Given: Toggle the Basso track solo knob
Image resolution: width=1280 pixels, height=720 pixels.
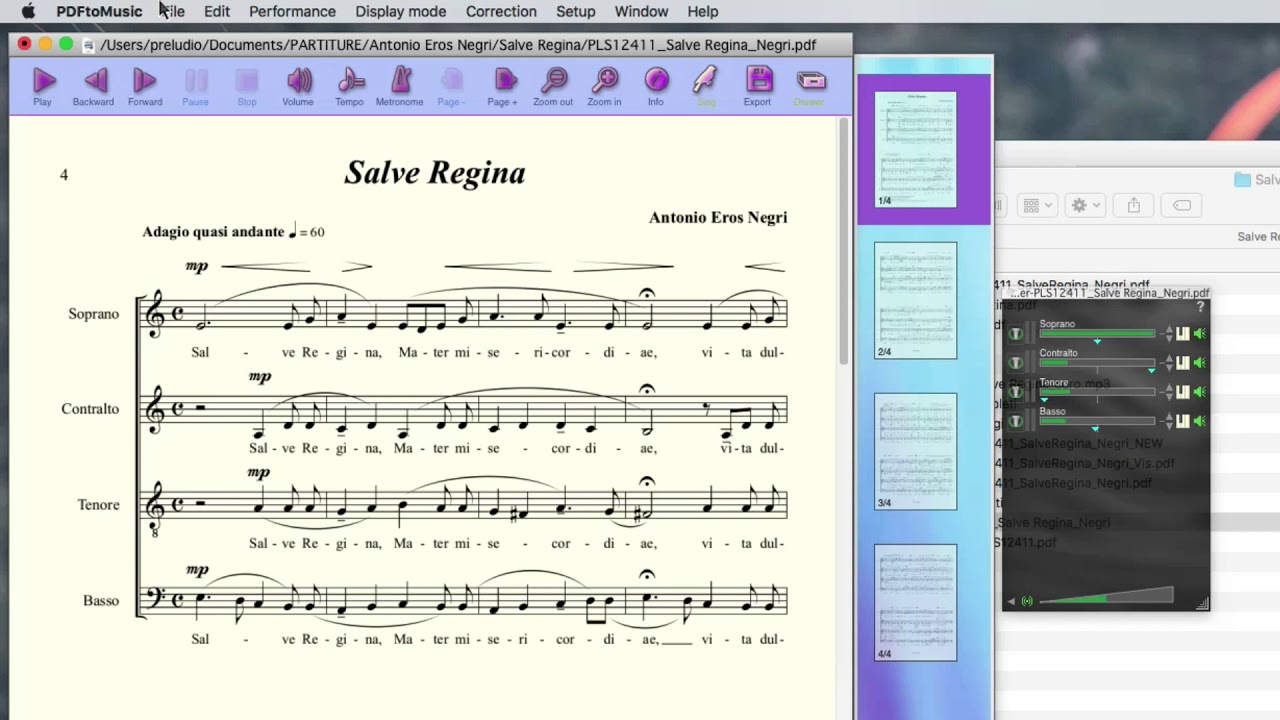Looking at the screenshot, I should [1016, 421].
